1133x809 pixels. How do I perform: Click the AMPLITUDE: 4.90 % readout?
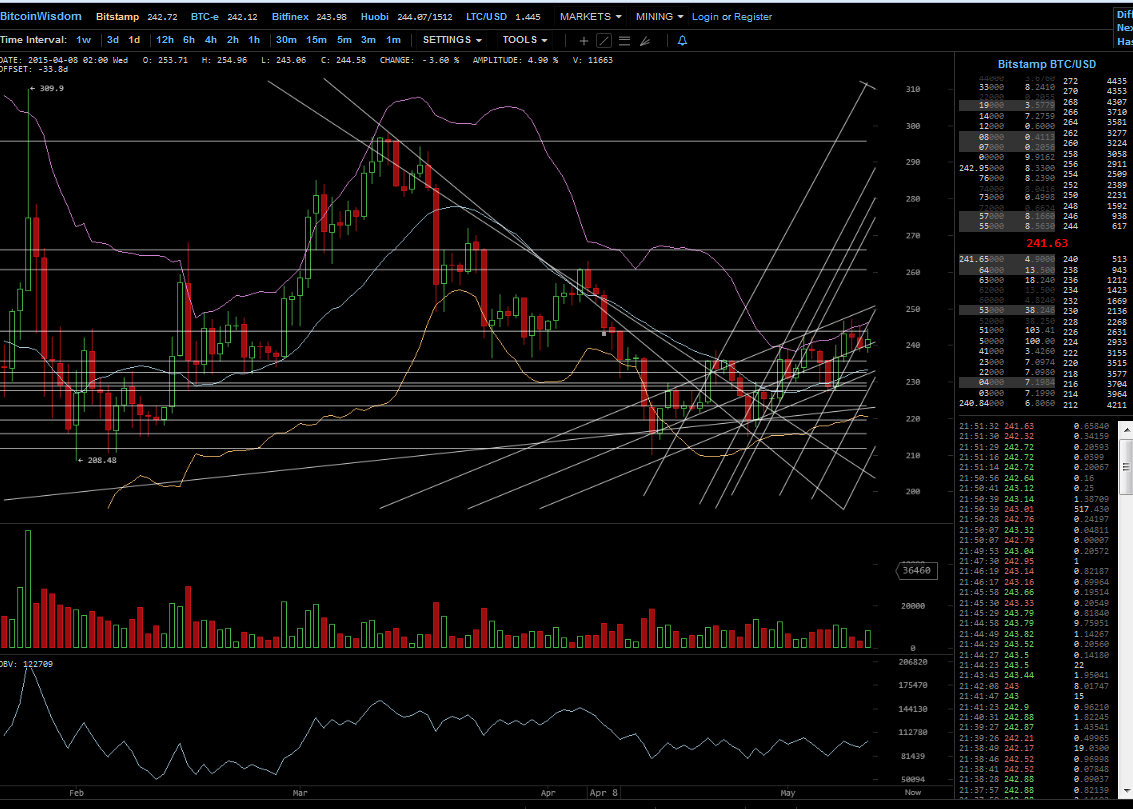point(515,60)
